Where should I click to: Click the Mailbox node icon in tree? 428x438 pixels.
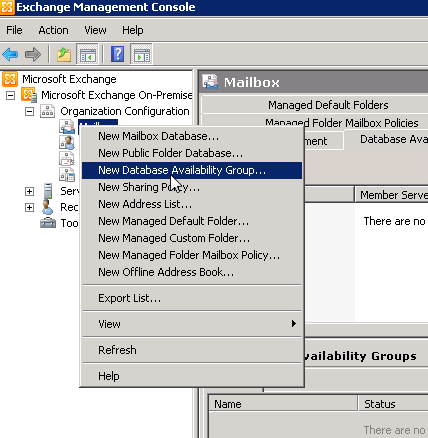tap(67, 127)
